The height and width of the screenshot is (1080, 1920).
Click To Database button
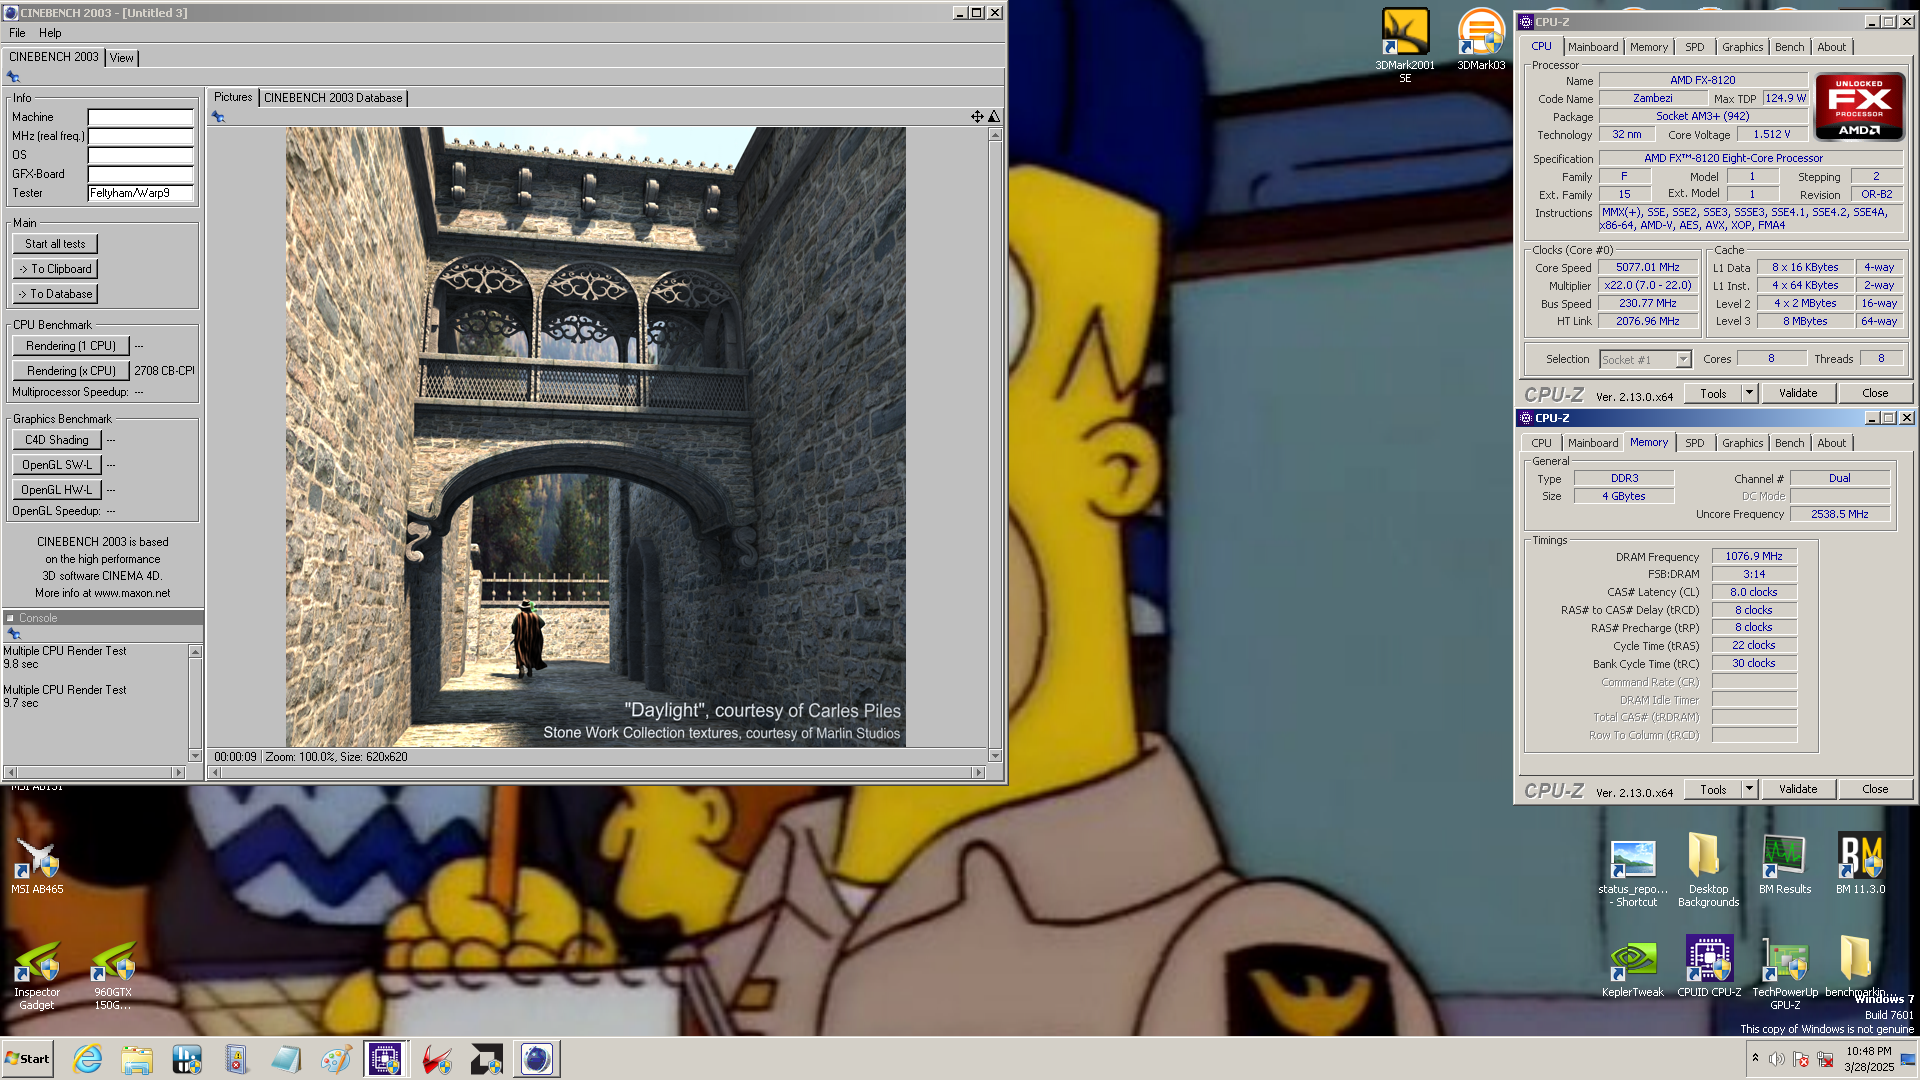(x=55, y=294)
